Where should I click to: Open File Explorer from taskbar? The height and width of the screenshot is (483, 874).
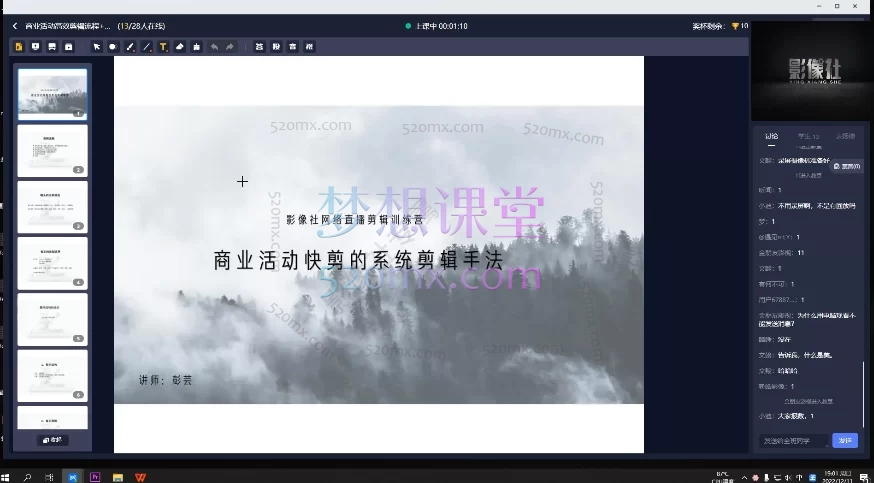[x=118, y=477]
